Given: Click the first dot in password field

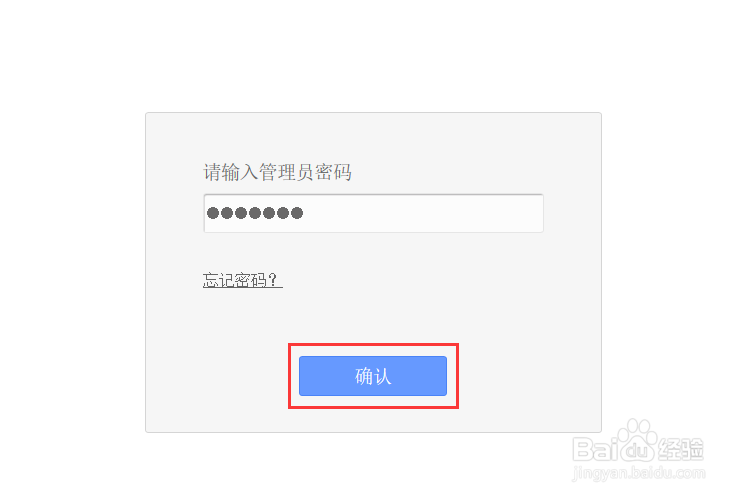Looking at the screenshot, I should [213, 213].
